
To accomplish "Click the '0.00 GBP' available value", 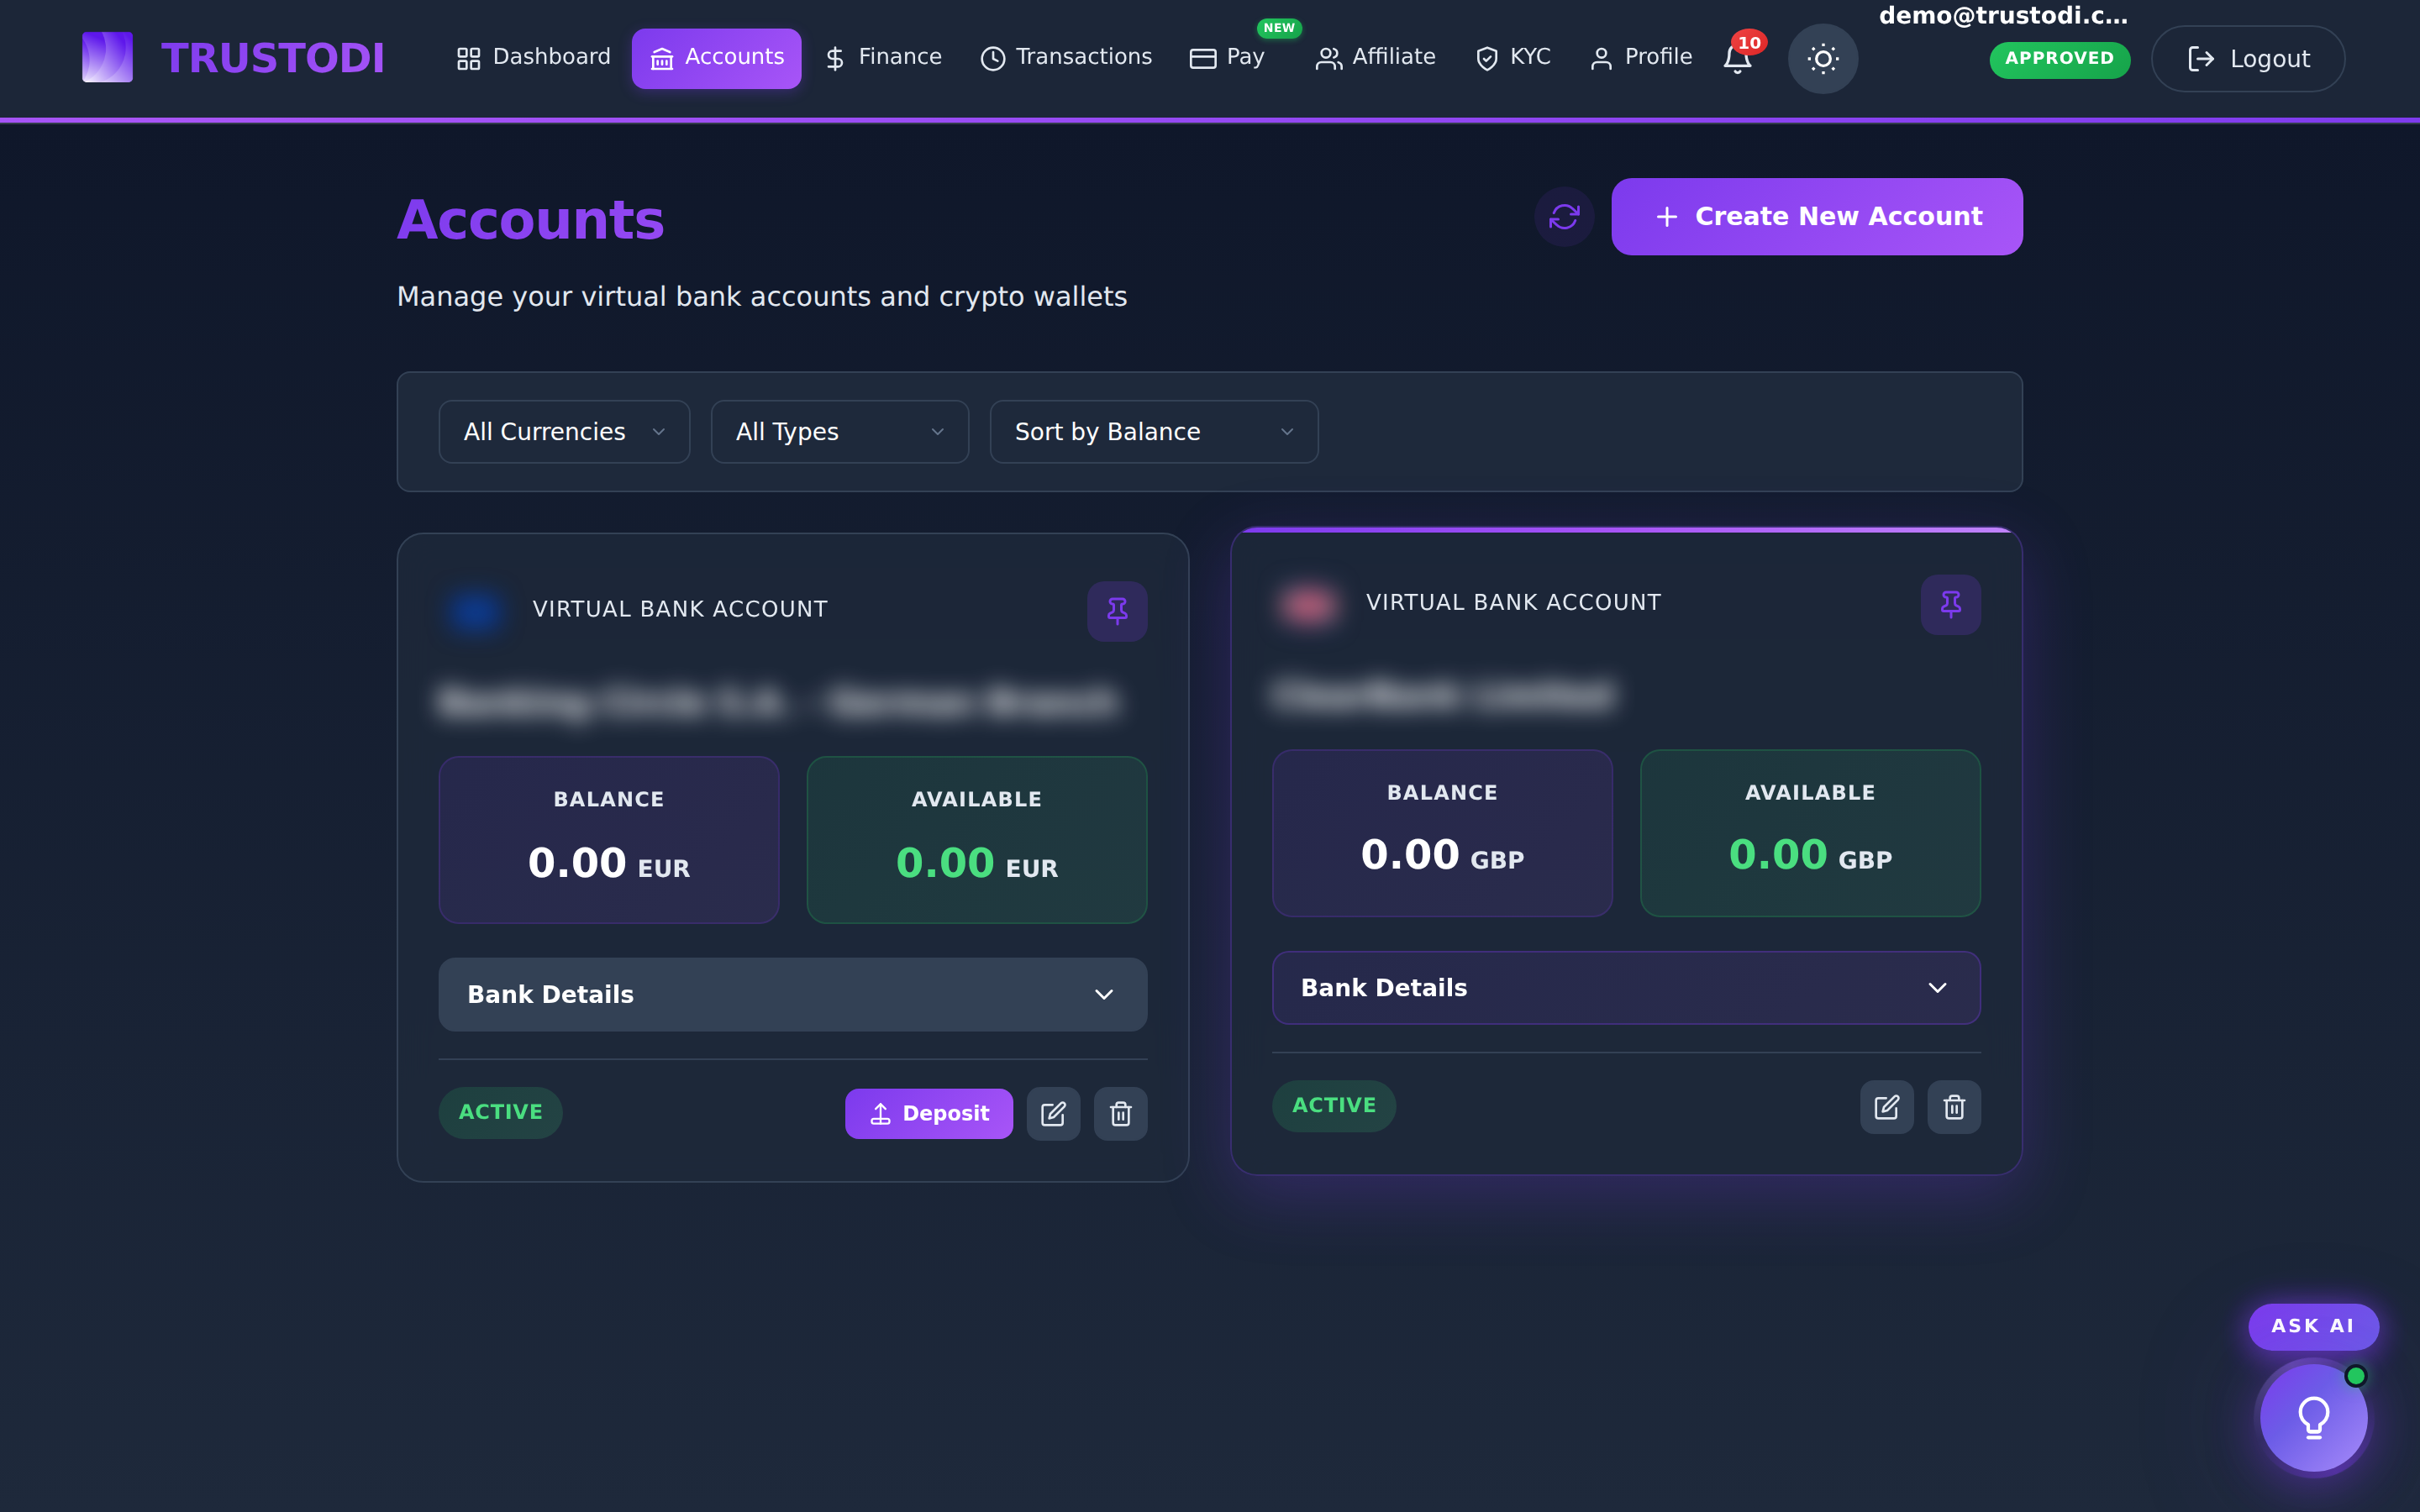I will 1810,856.
